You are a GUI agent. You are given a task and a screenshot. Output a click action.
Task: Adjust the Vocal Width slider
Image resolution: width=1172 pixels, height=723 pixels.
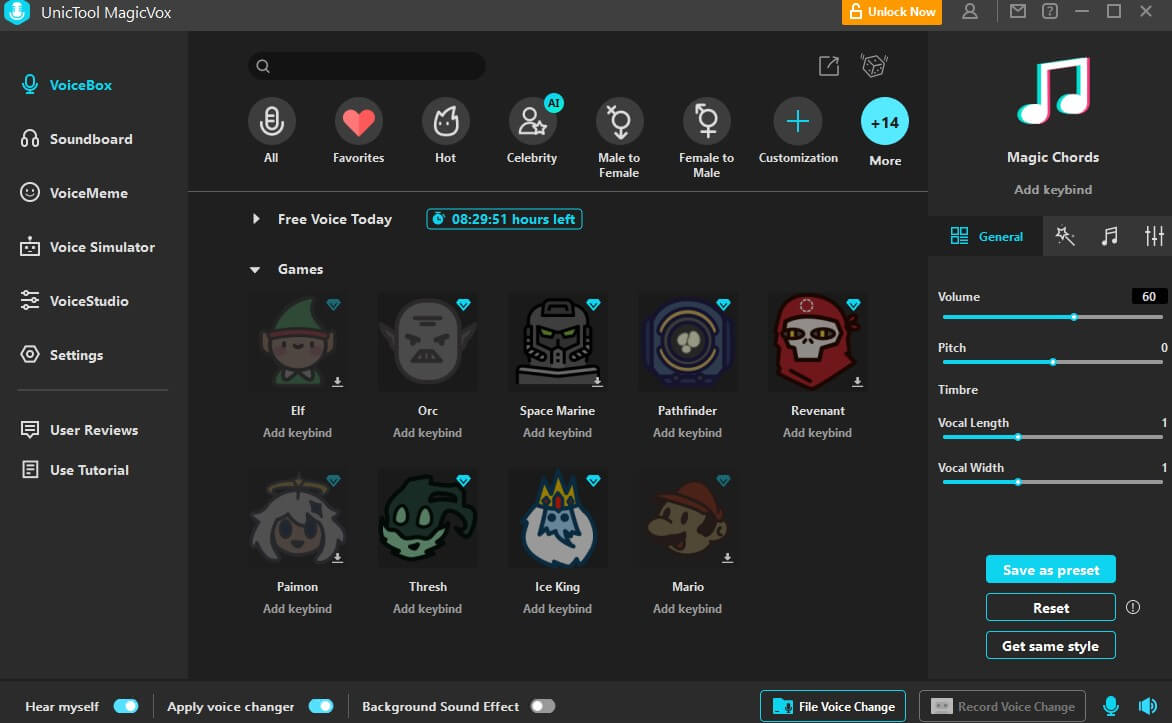[1052, 482]
